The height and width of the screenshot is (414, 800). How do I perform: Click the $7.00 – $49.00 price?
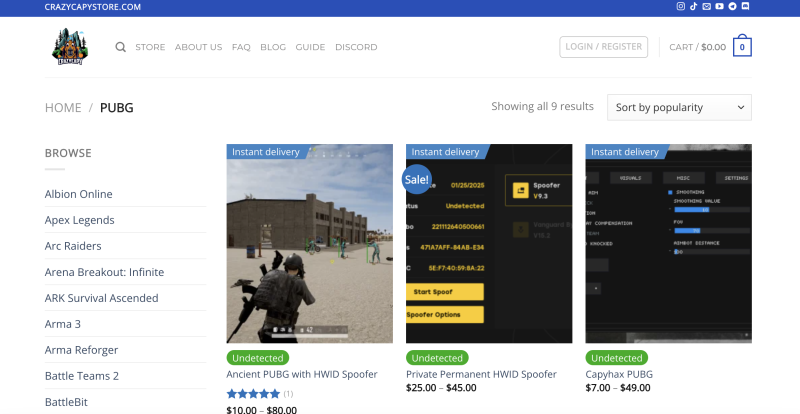click(618, 388)
